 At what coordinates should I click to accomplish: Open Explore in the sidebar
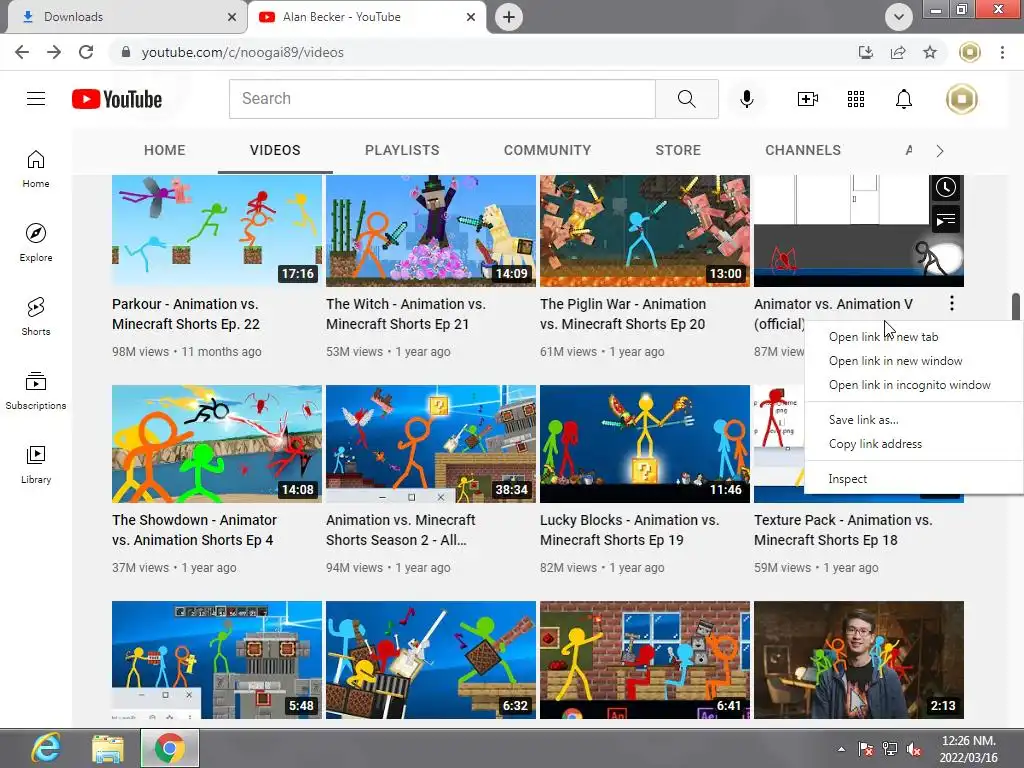36,243
